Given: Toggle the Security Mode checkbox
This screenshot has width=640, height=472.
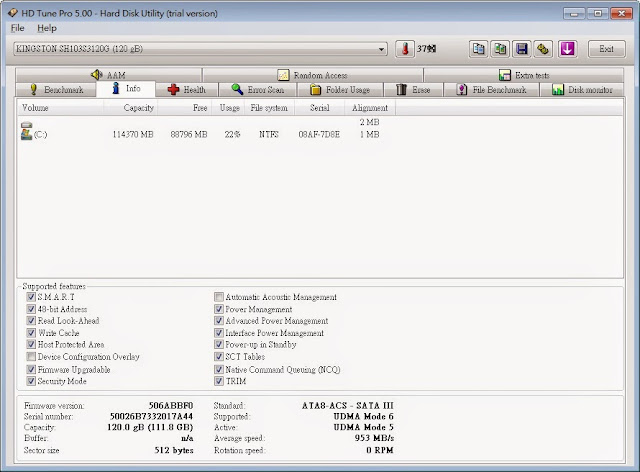Looking at the screenshot, I should [31, 381].
